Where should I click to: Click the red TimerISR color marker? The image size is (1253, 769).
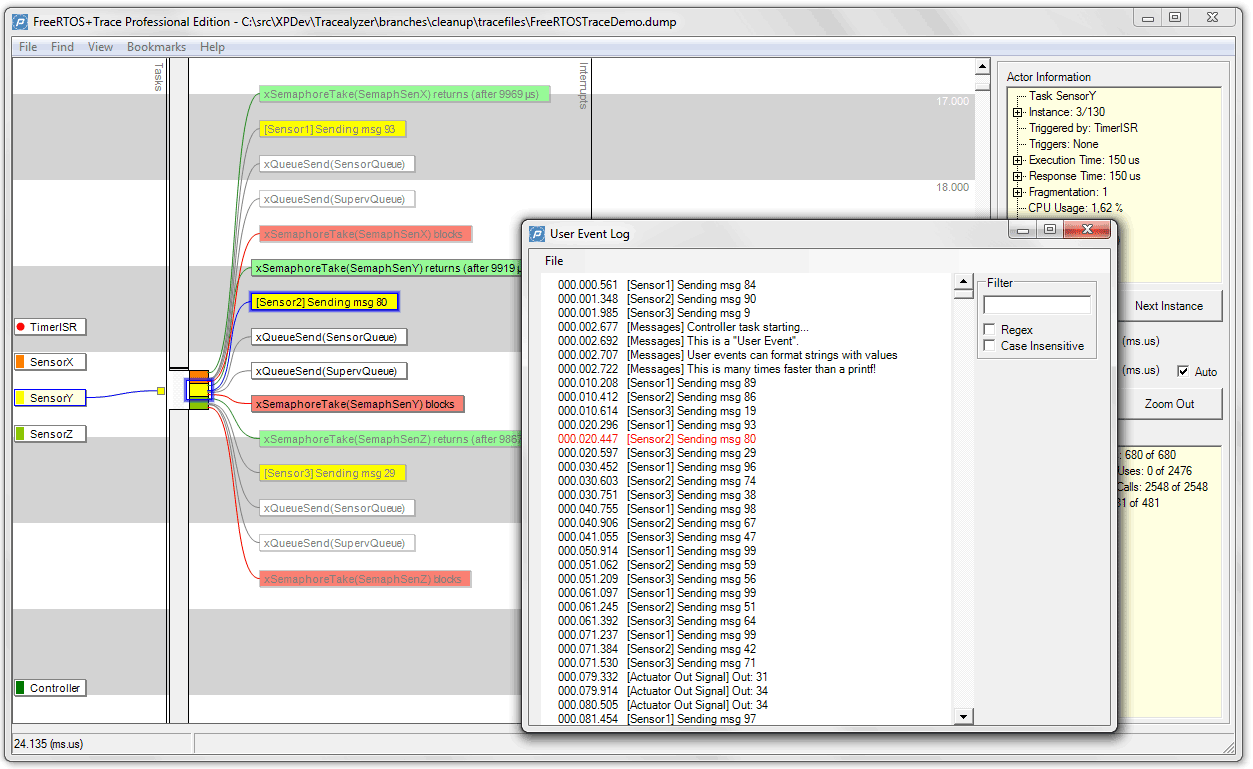tap(20, 327)
